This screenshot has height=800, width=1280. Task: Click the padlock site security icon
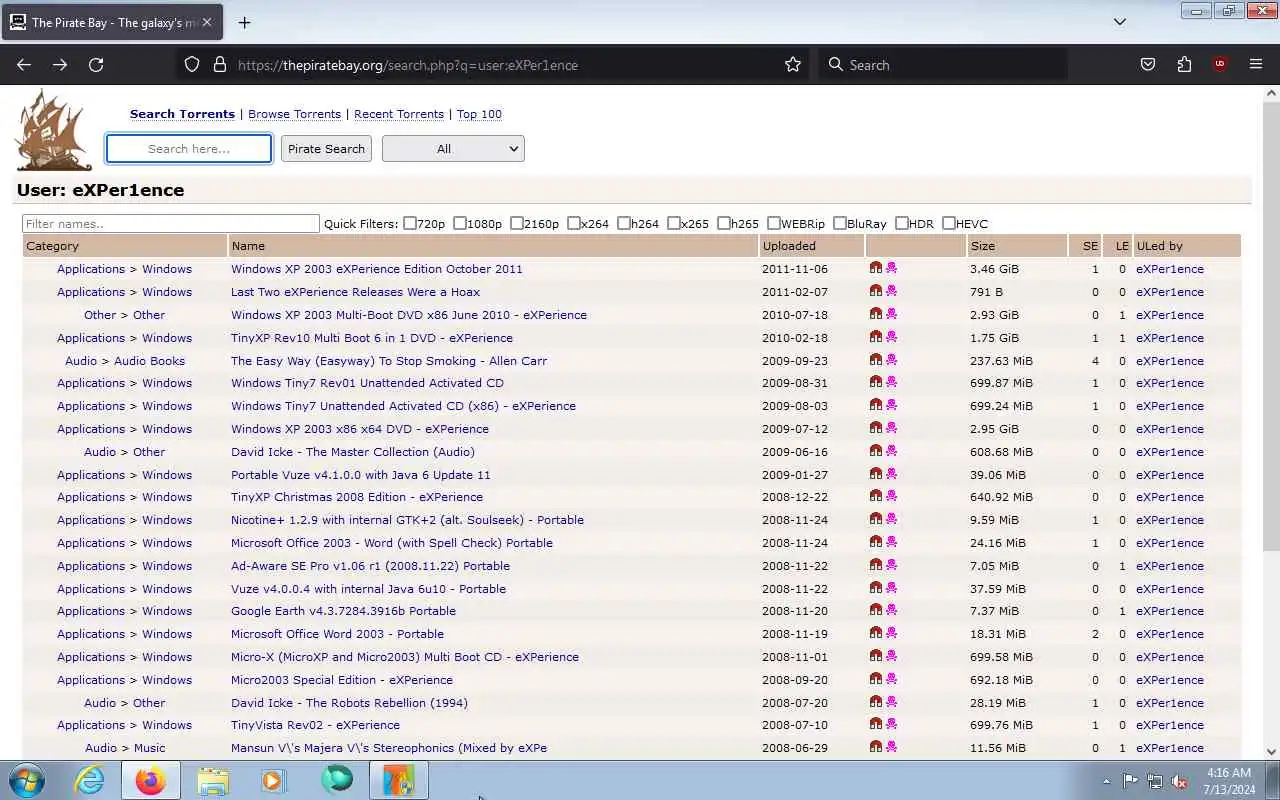tap(220, 65)
